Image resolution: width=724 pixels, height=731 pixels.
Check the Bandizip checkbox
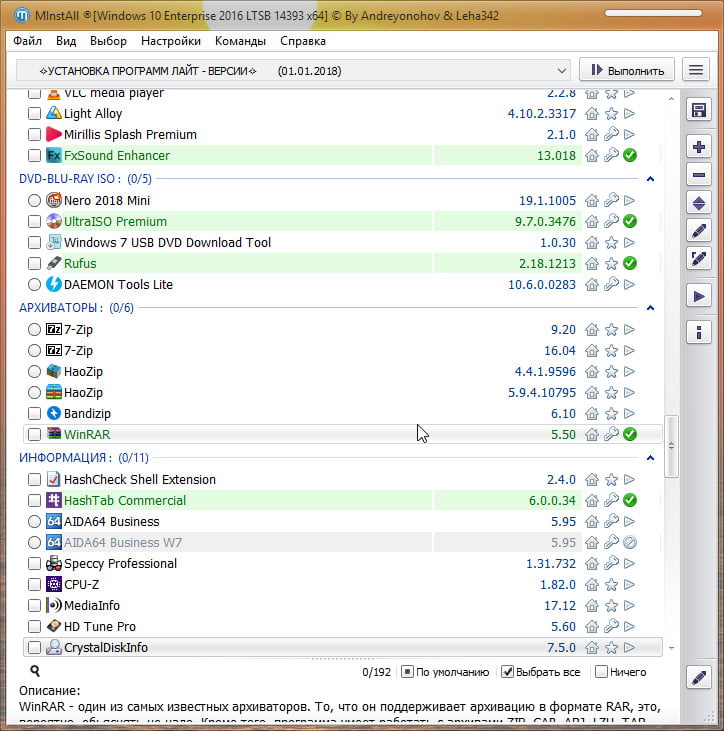click(x=35, y=413)
